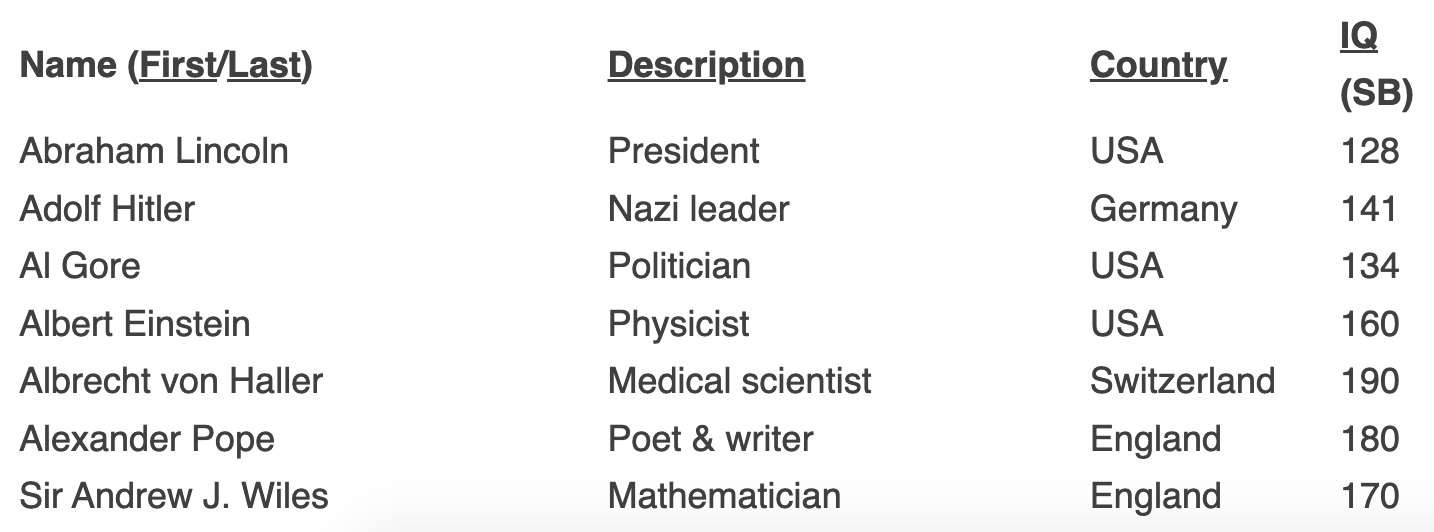Image resolution: width=1434 pixels, height=532 pixels.
Task: Sort by the IQ column header
Action: [1359, 37]
